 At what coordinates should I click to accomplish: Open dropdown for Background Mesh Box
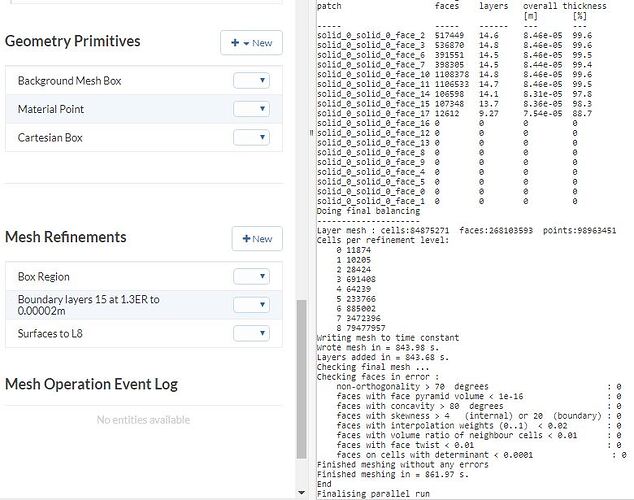click(252, 81)
